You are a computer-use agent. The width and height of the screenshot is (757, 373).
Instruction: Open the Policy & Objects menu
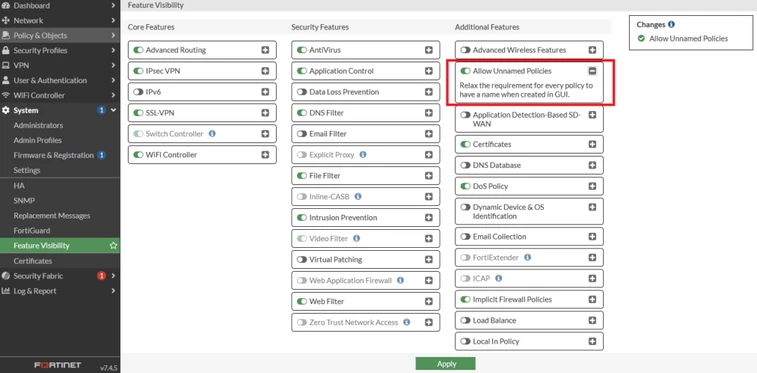click(60, 36)
